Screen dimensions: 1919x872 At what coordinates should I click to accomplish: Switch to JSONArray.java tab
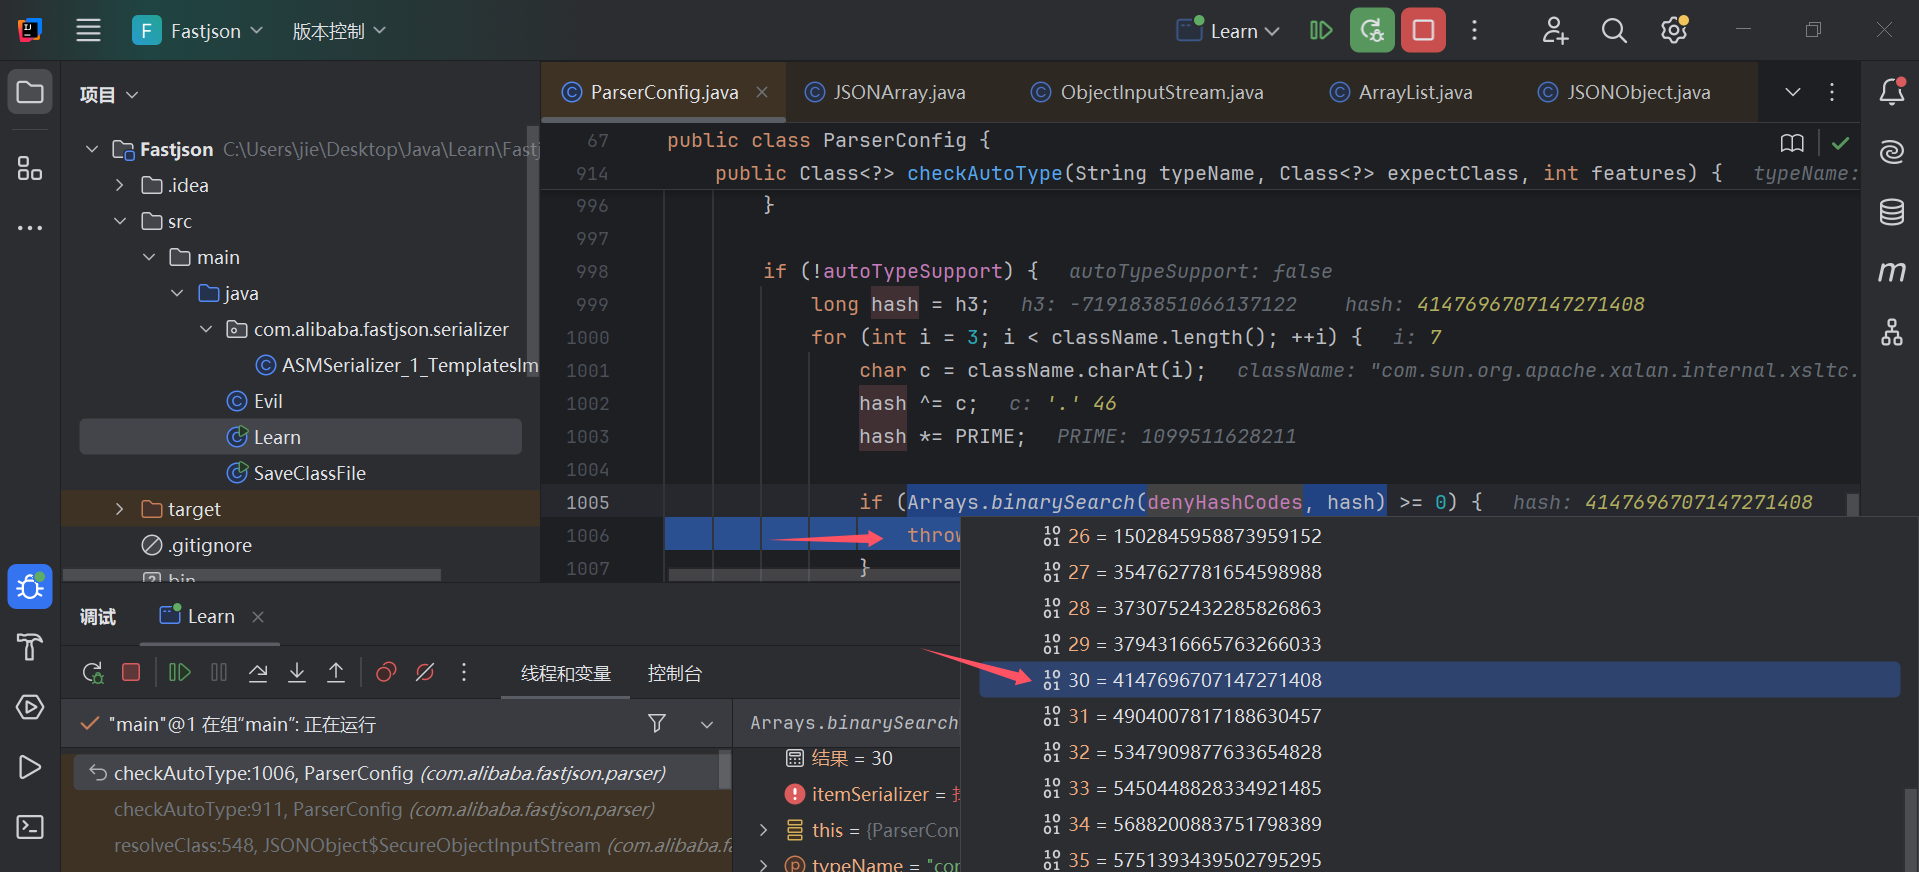[886, 92]
